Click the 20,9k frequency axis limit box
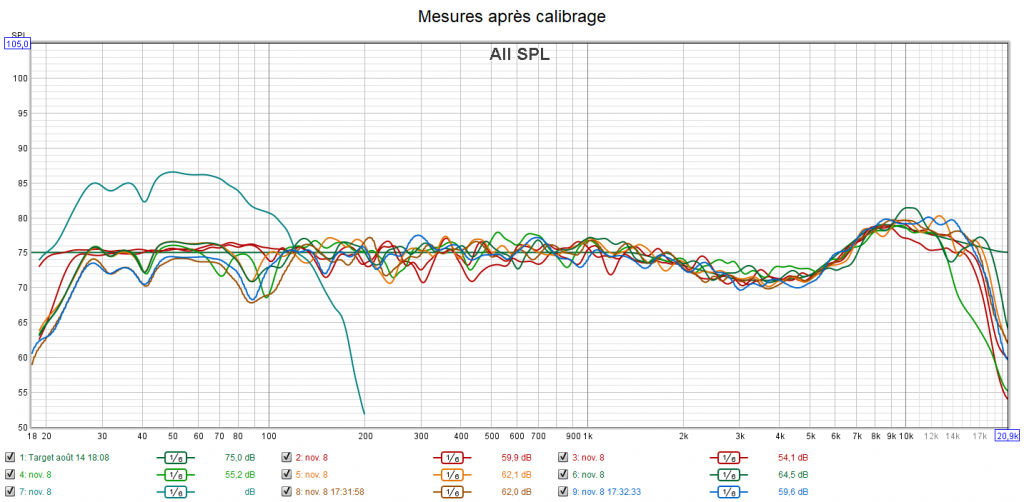This screenshot has width=1024, height=502. click(1007, 436)
